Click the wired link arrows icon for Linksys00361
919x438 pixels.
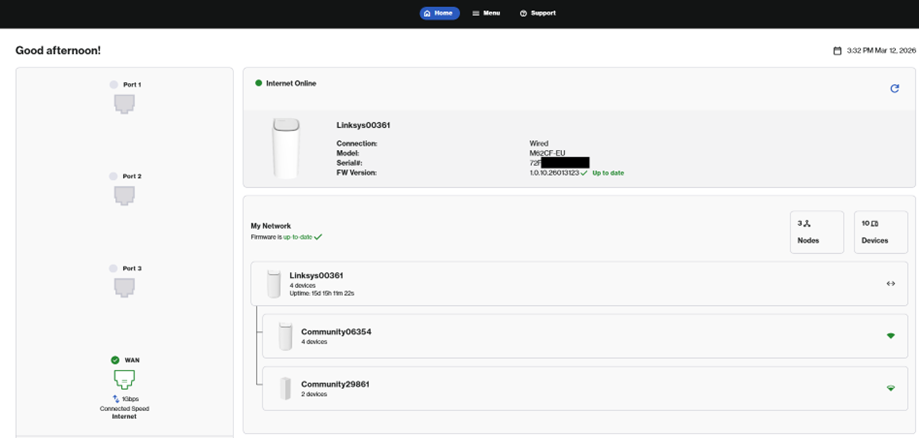[x=891, y=284]
